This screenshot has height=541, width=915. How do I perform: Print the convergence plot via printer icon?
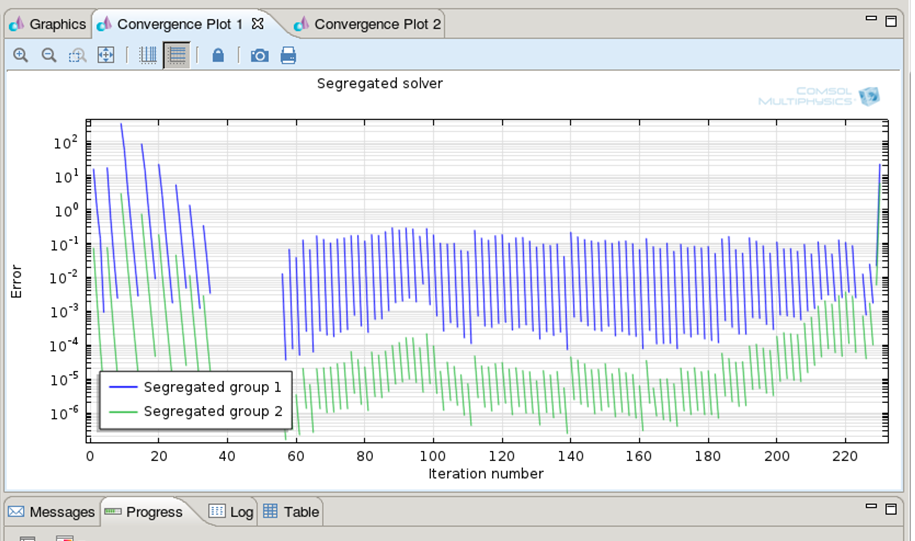(288, 56)
